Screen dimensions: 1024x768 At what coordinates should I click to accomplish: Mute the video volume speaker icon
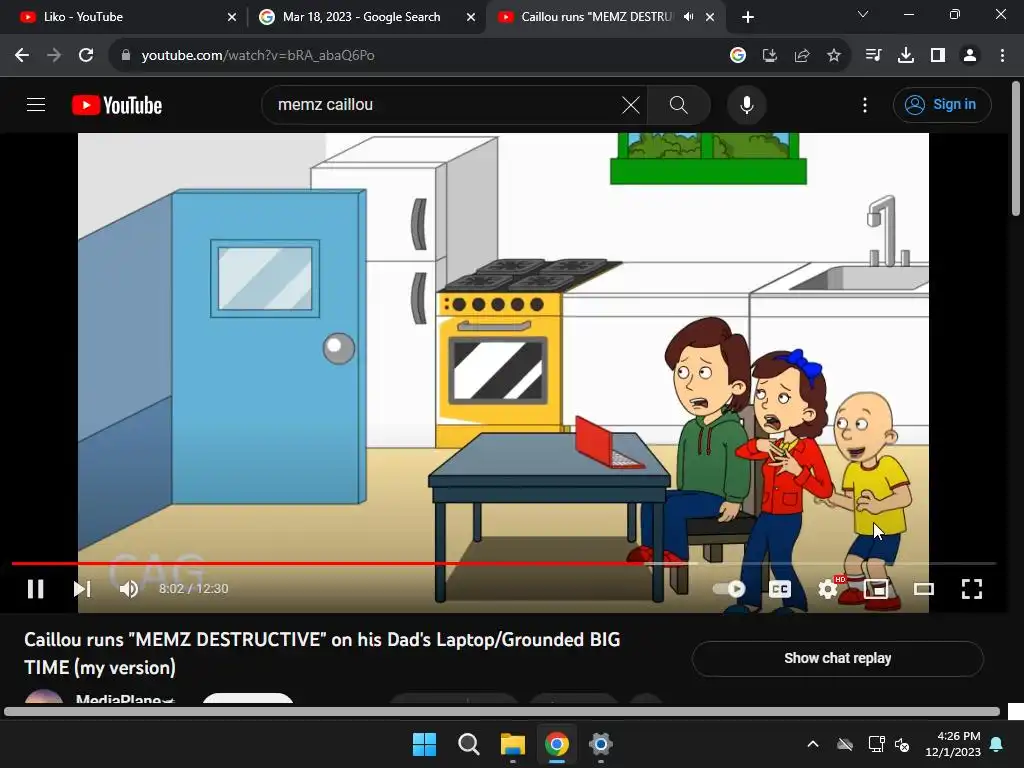click(x=129, y=589)
